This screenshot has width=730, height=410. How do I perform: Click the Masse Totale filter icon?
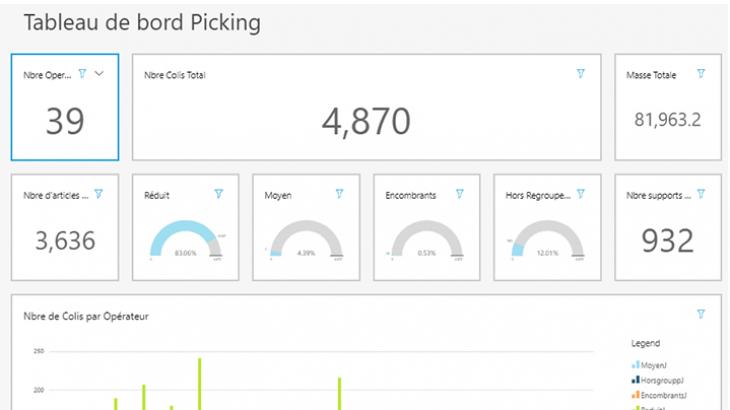pos(701,73)
